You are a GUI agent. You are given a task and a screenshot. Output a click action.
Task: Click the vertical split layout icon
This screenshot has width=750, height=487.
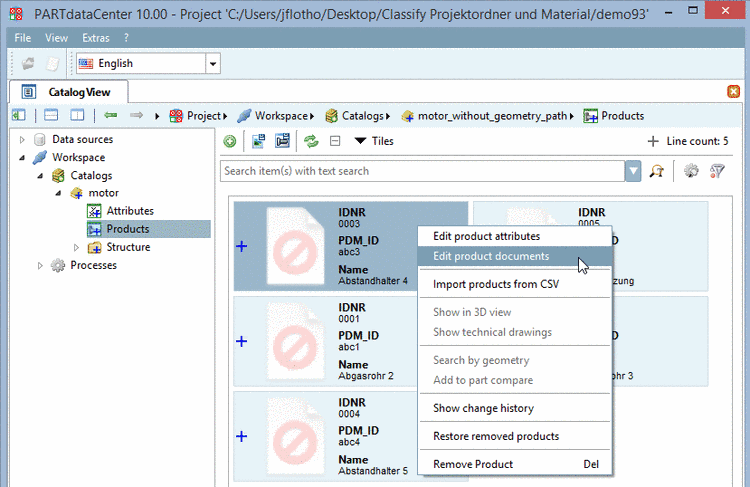click(76, 116)
